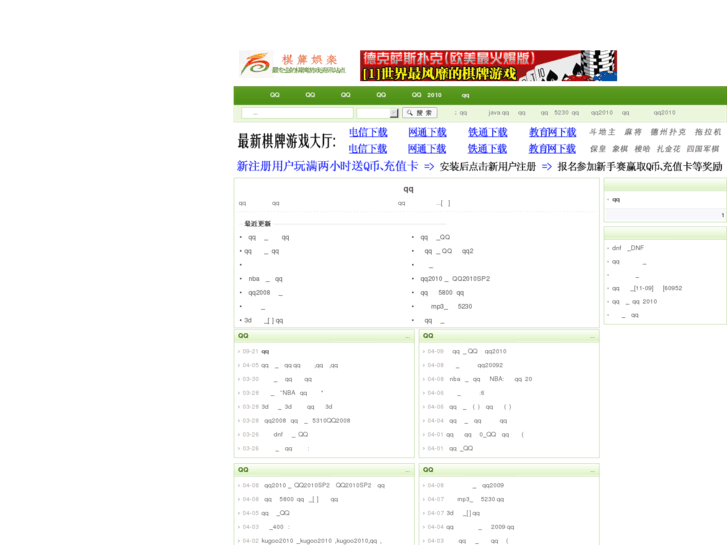Screen dimensions: 727x545
Task: Click 网通下载 link in the 斗地主 row
Action: pos(427,132)
